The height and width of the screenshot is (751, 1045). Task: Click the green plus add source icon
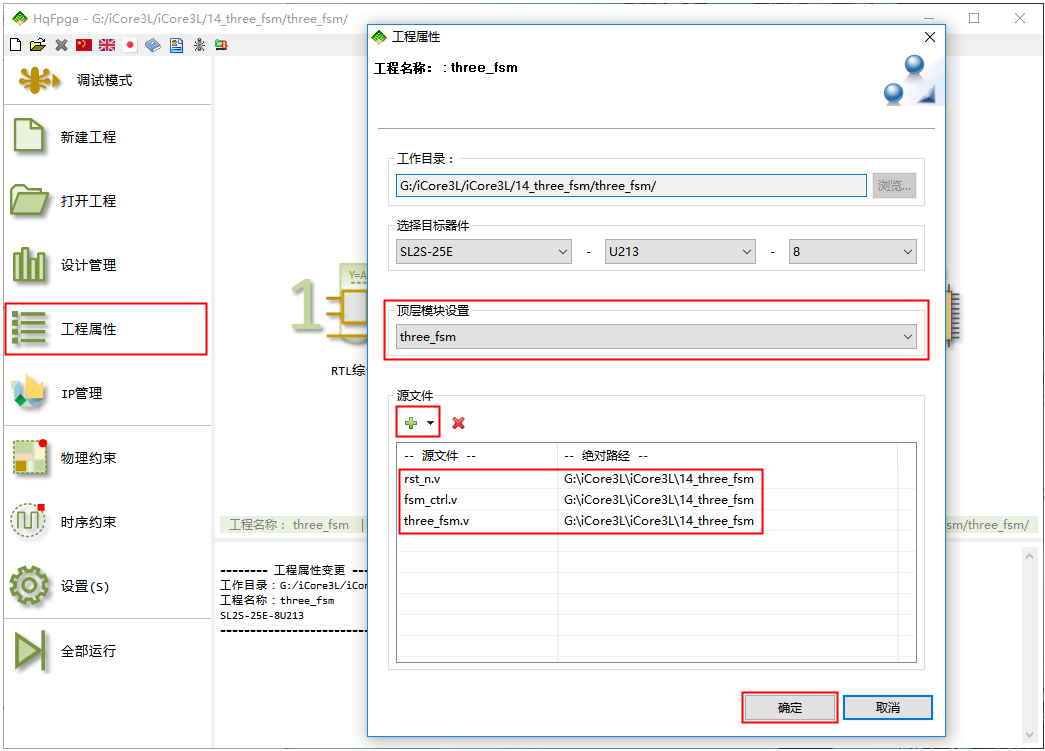(x=411, y=423)
